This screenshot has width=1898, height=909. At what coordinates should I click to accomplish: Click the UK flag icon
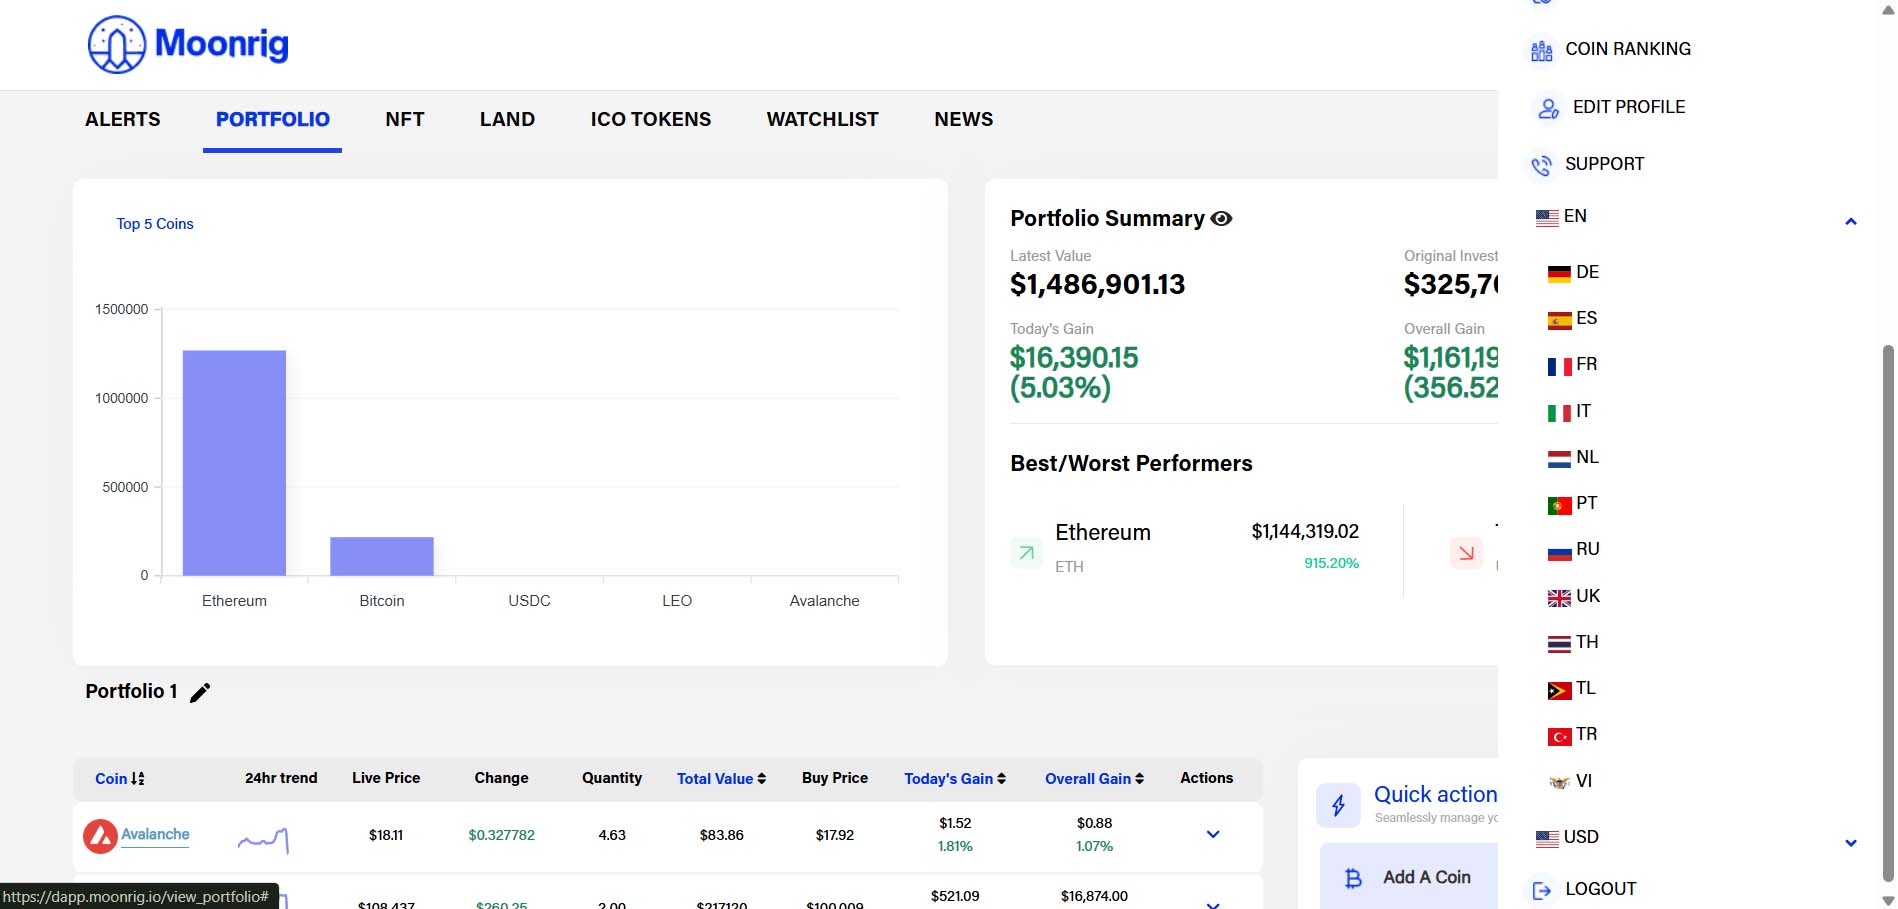coord(1559,598)
